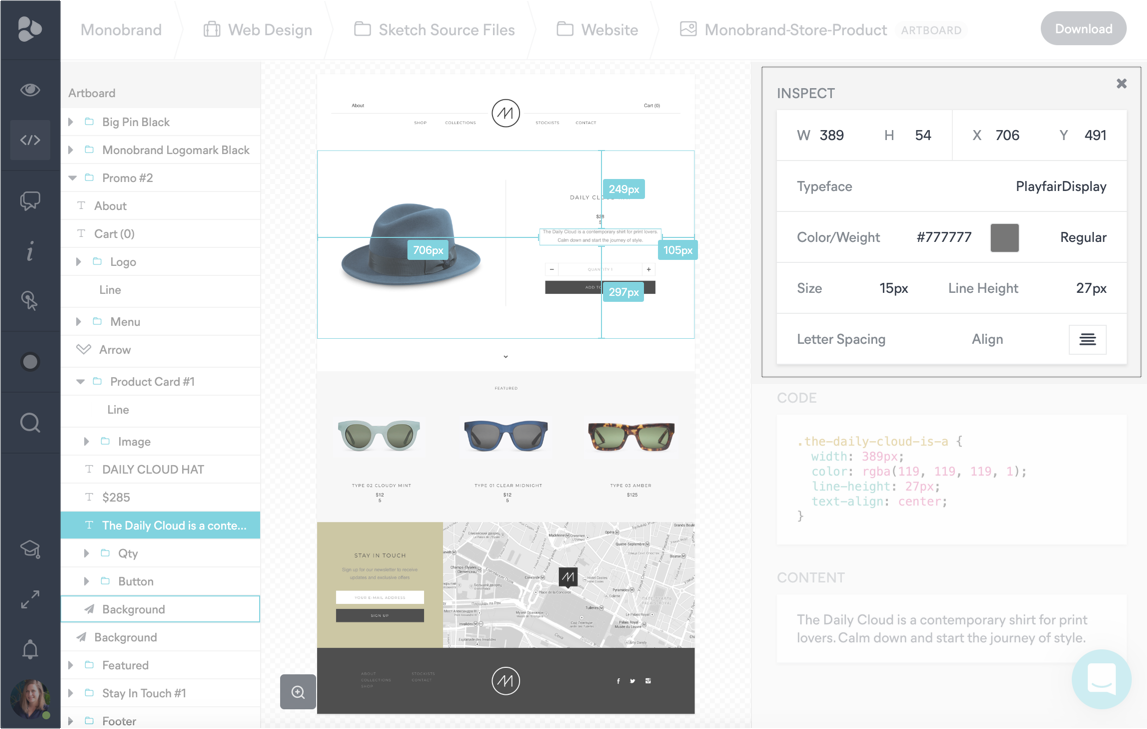Image resolution: width=1147 pixels, height=729 pixels.
Task: Open the graduation cap learning icon
Action: click(x=30, y=548)
